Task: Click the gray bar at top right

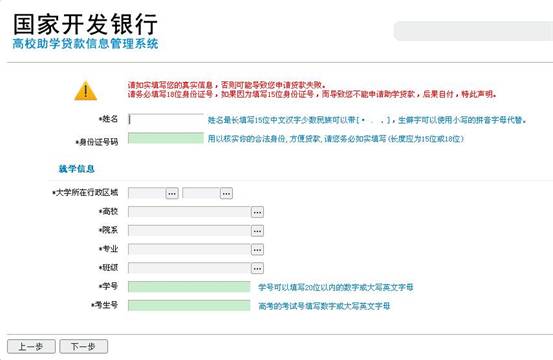Action: tap(473, 31)
